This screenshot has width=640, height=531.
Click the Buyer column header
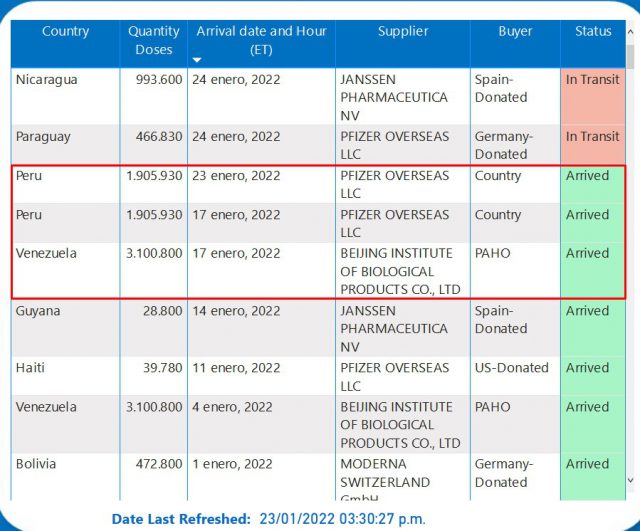[x=515, y=32]
